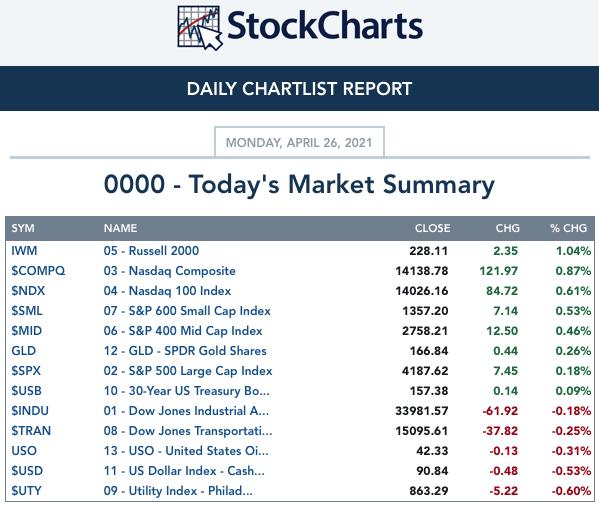Open 11 - US Dollar Index chart

[x=184, y=471]
